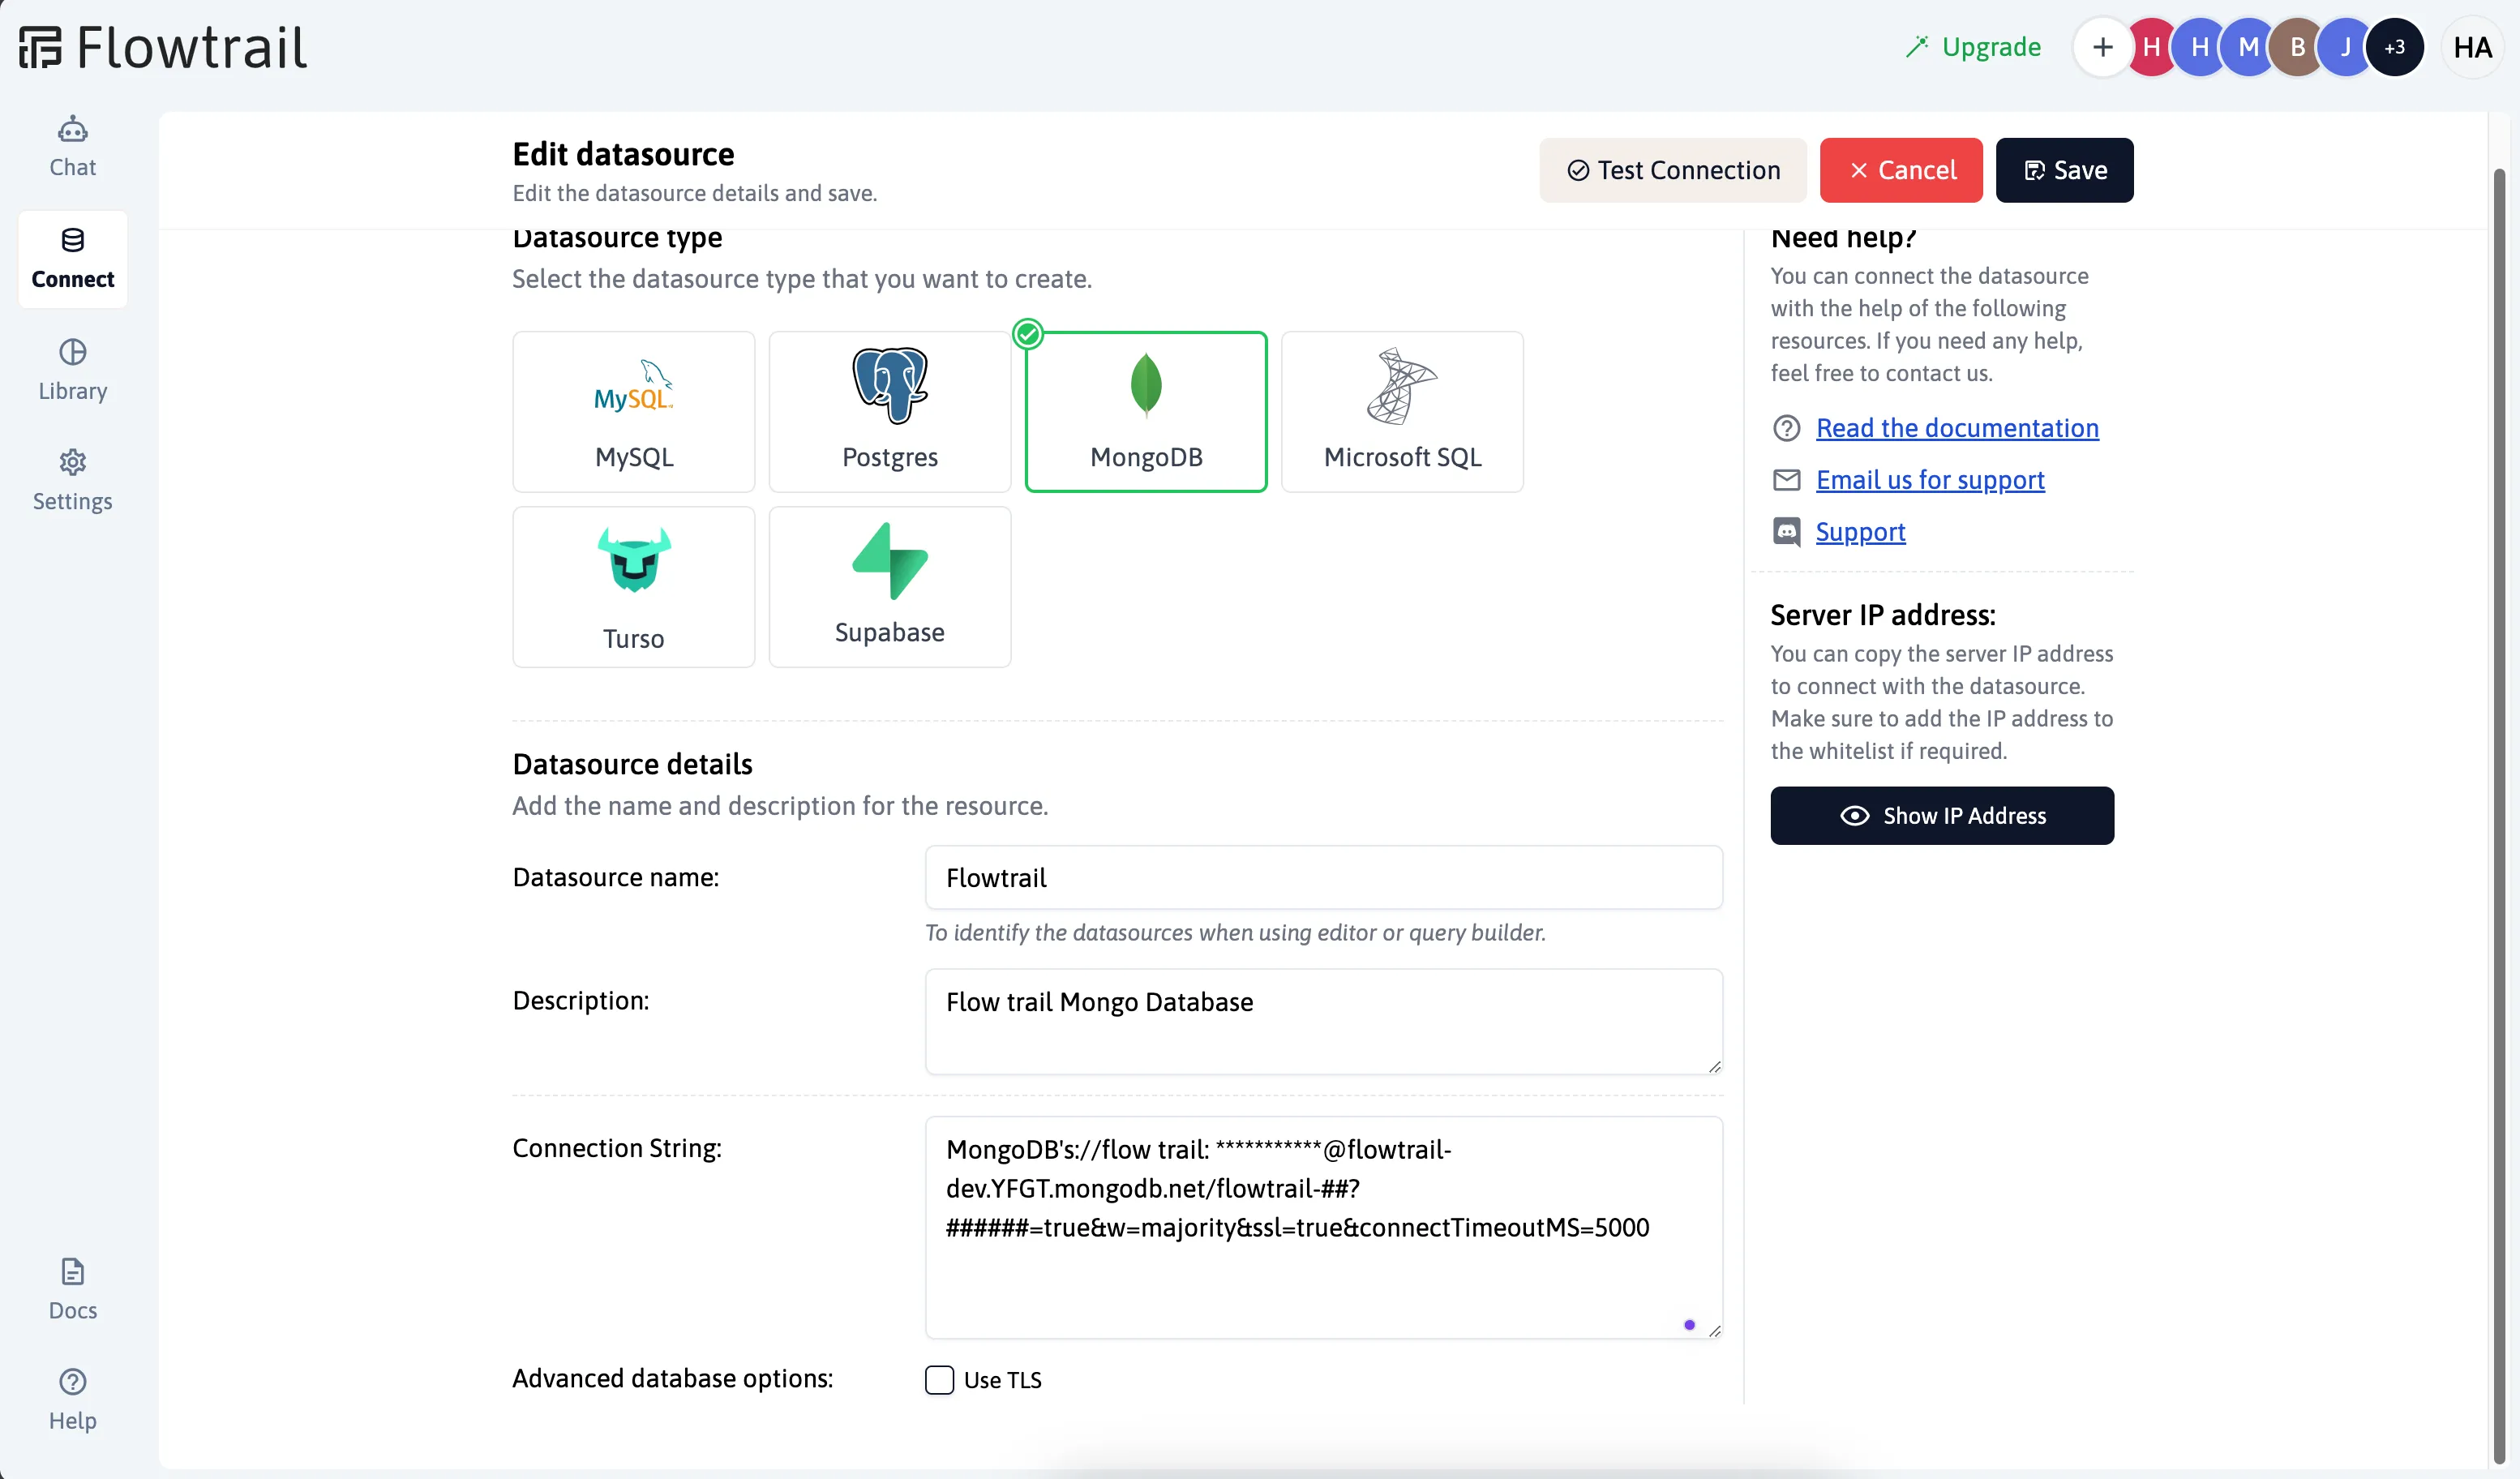Toggle the MongoDB datasource selection checkmark
The image size is (2520, 1479).
(x=1028, y=332)
